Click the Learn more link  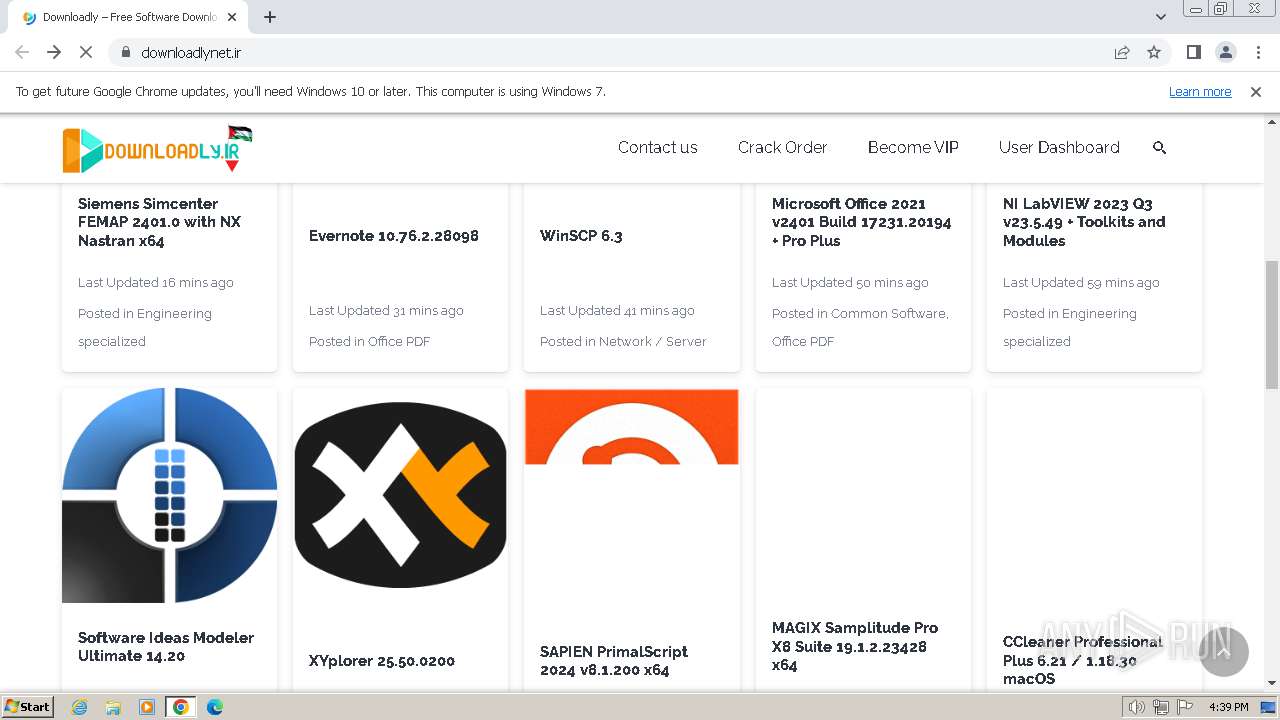(1200, 91)
